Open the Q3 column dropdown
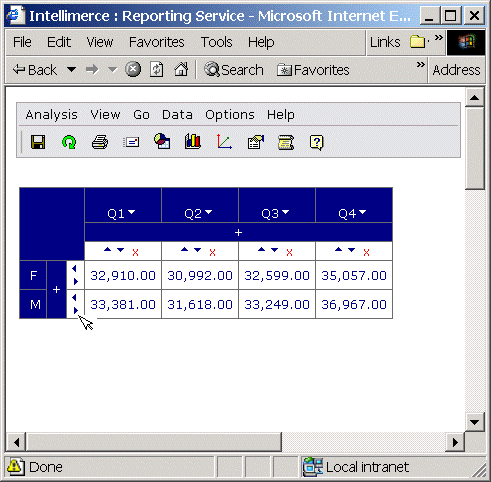Image resolution: width=491 pixels, height=482 pixels. click(285, 212)
